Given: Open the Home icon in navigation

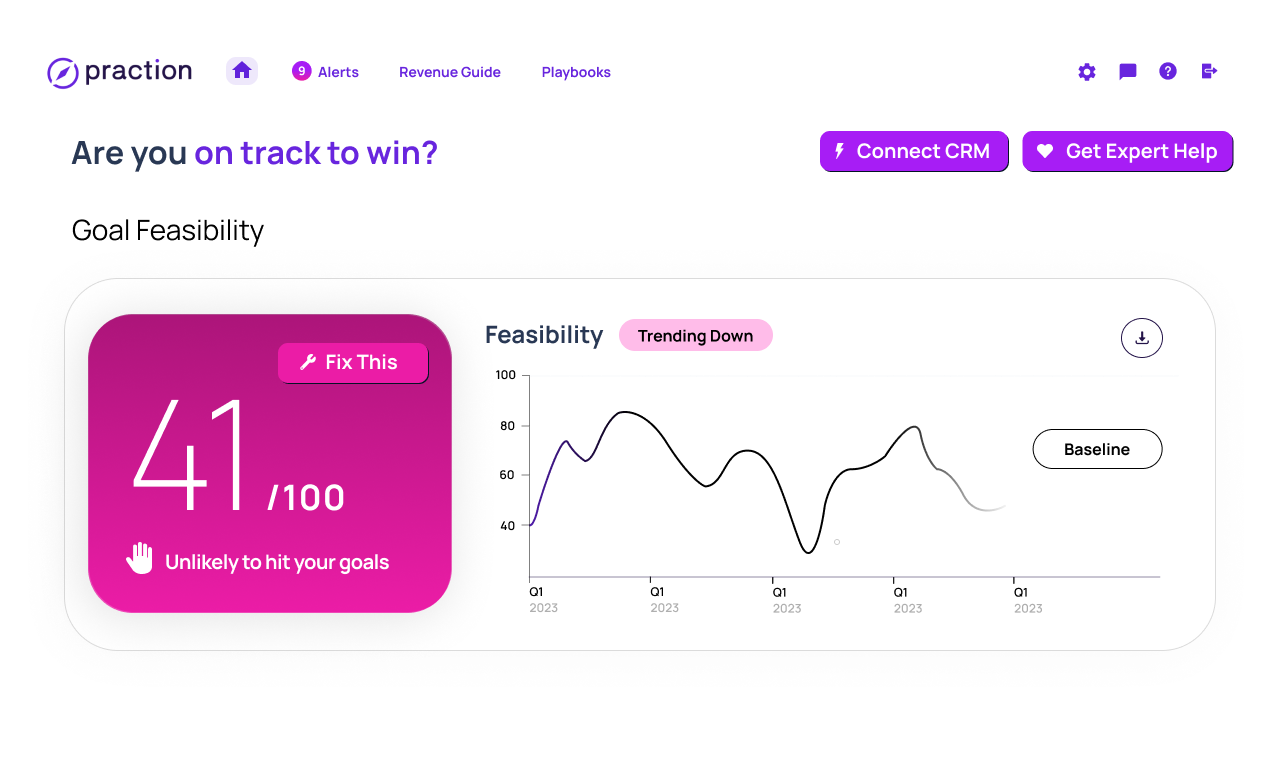Looking at the screenshot, I should [242, 71].
